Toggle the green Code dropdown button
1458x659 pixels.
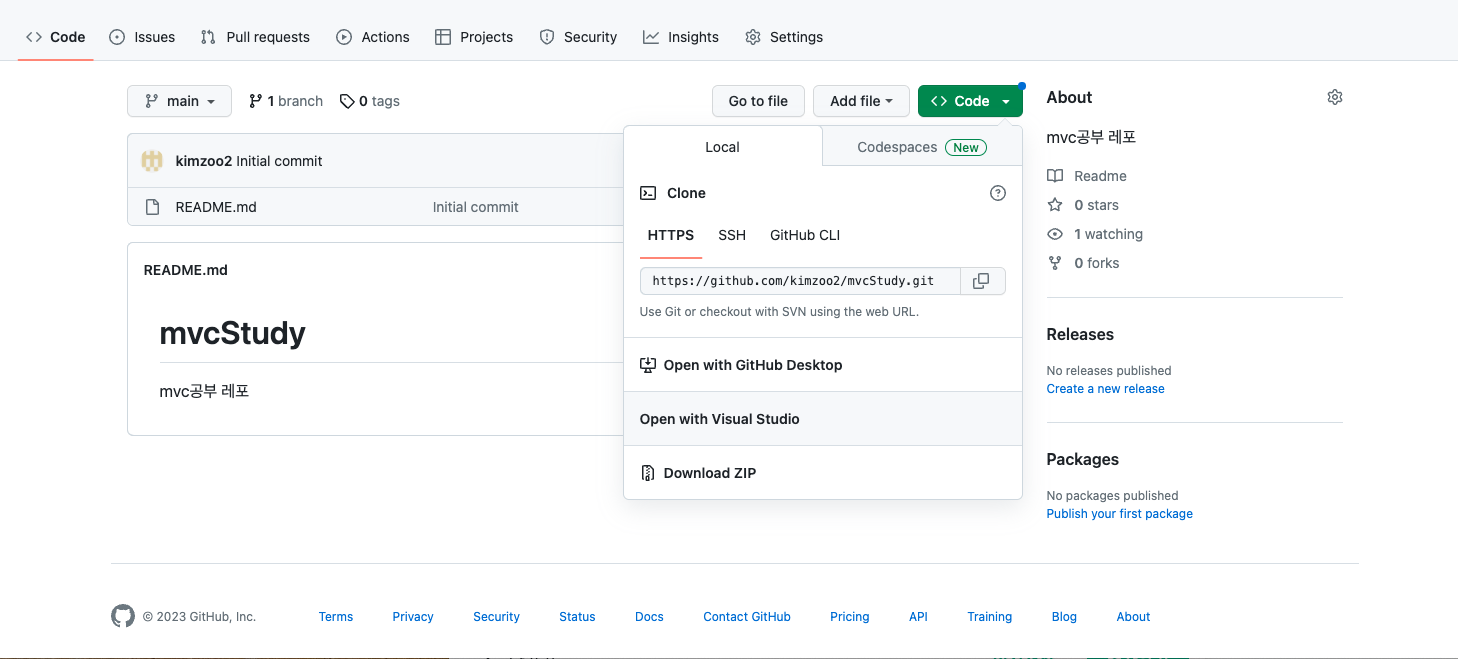970,101
